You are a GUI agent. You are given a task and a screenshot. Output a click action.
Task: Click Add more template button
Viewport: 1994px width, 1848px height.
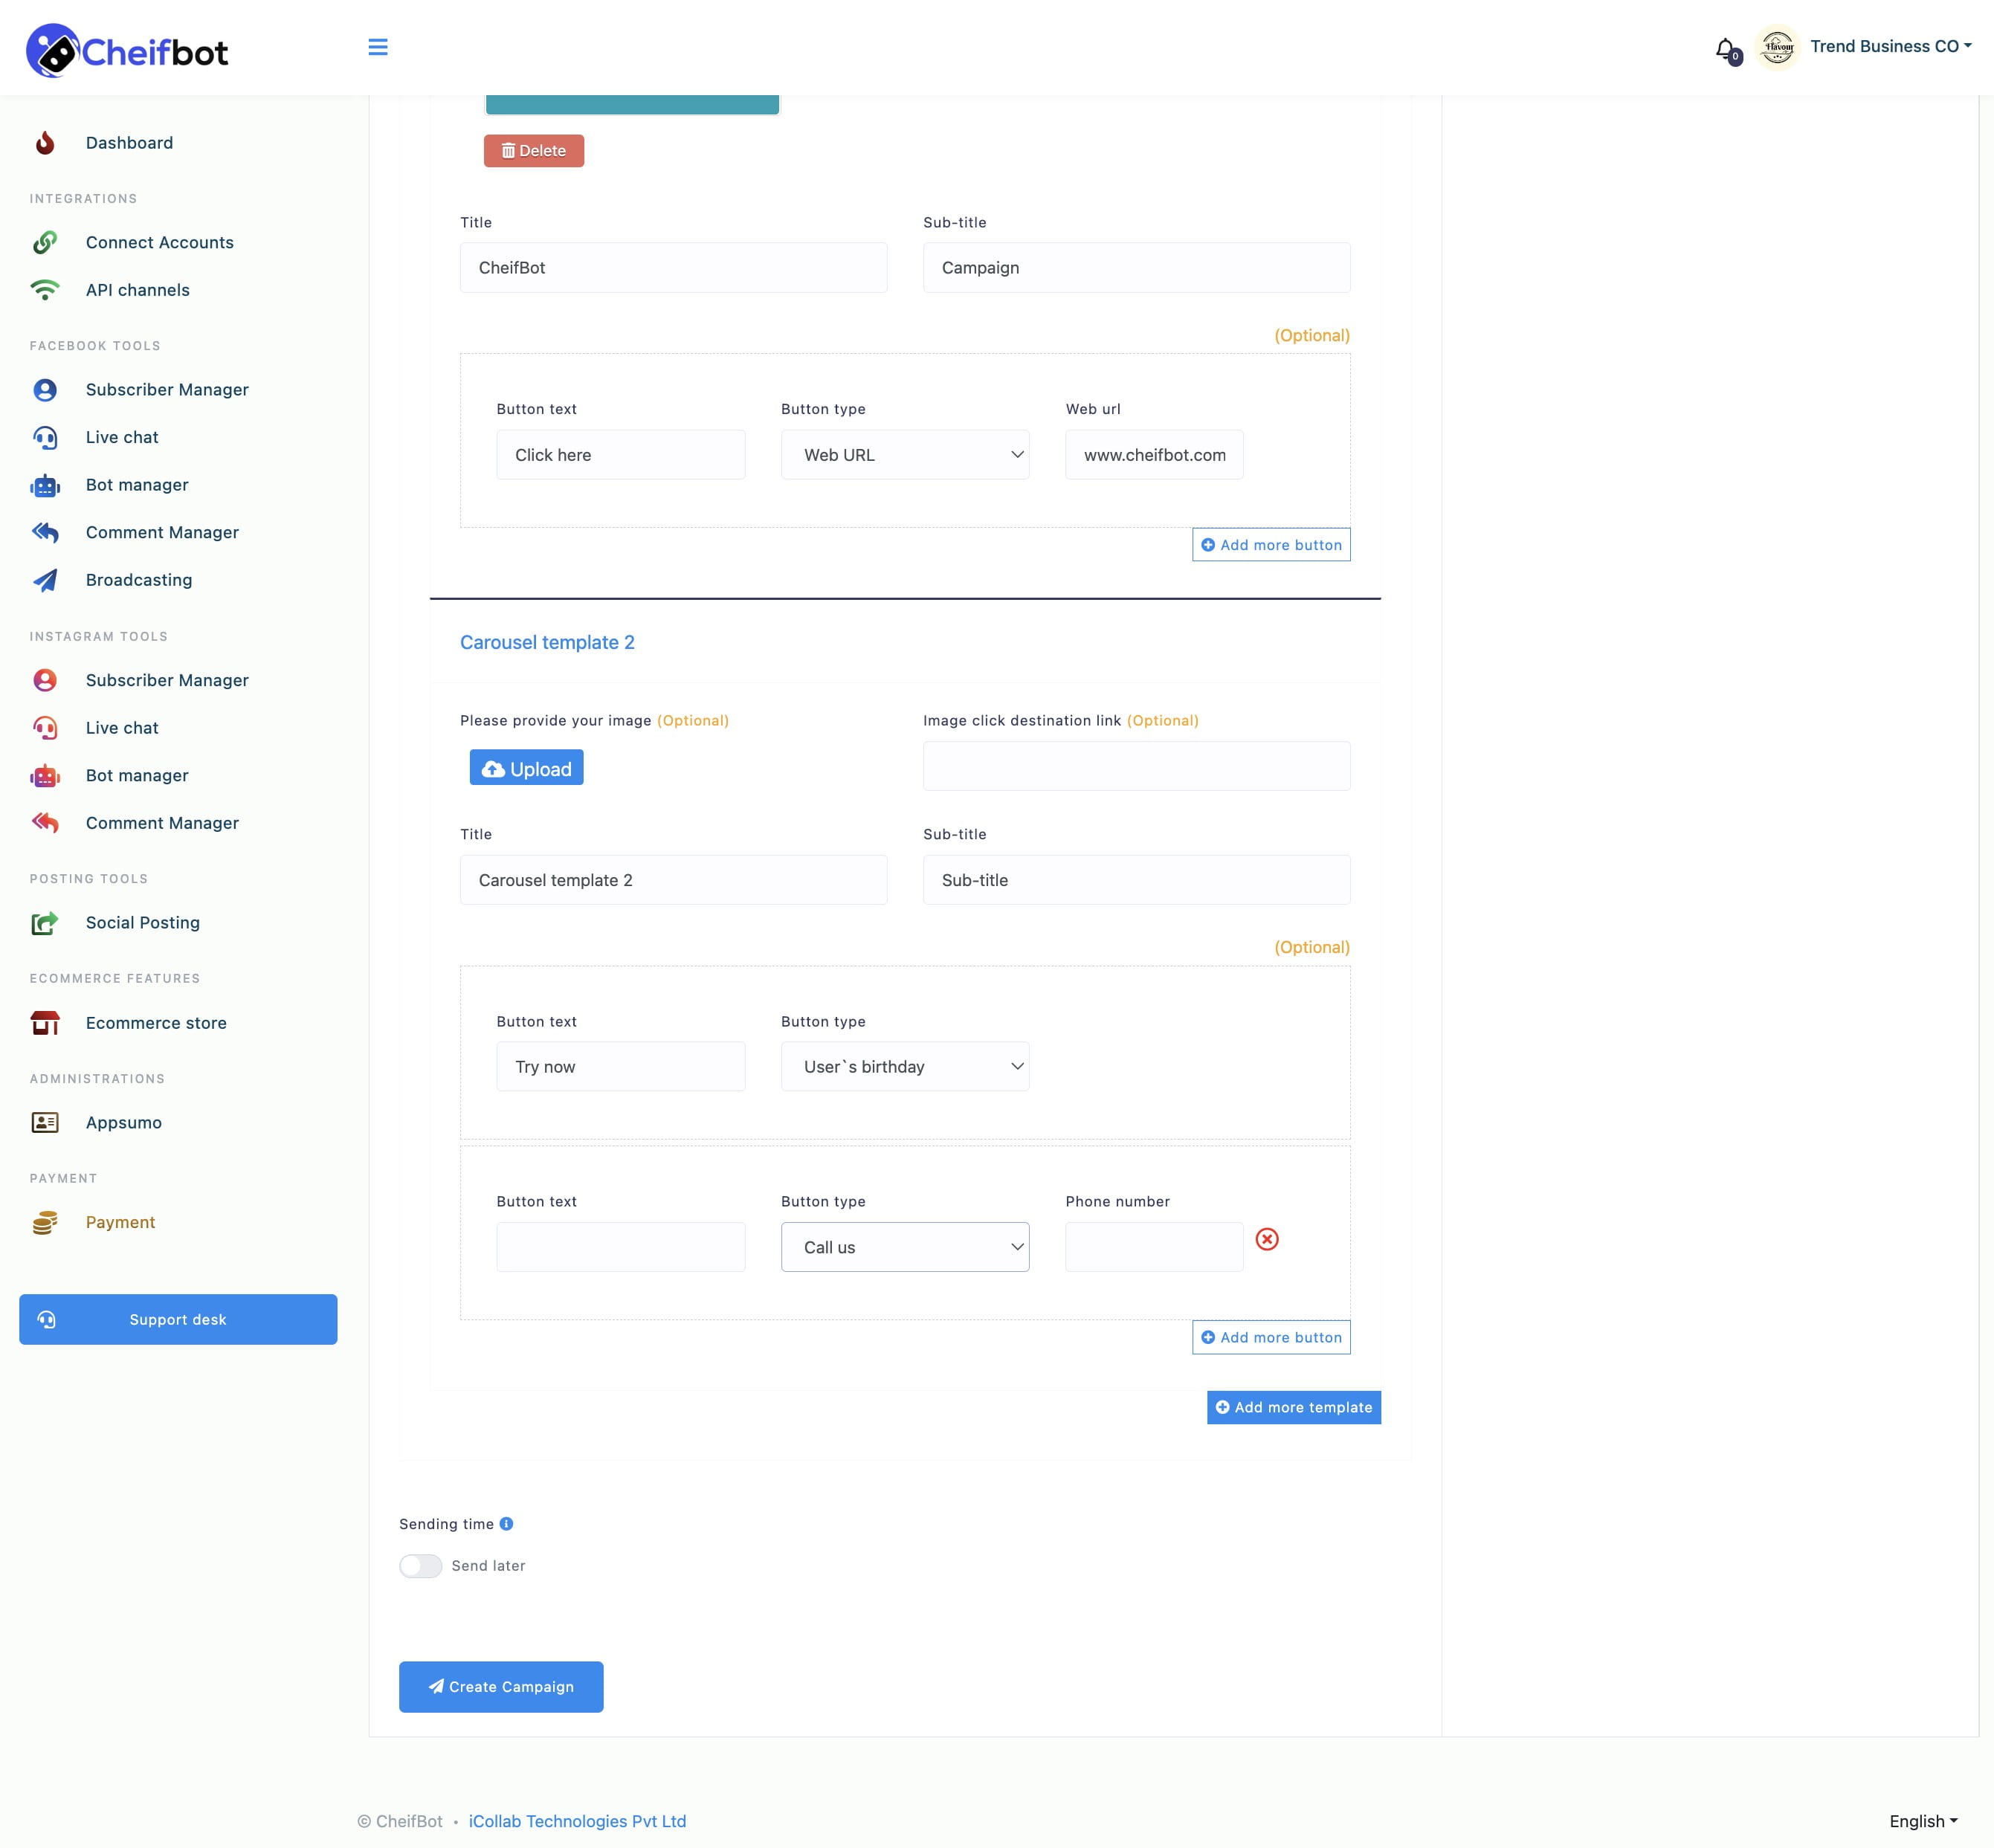pyautogui.click(x=1292, y=1405)
